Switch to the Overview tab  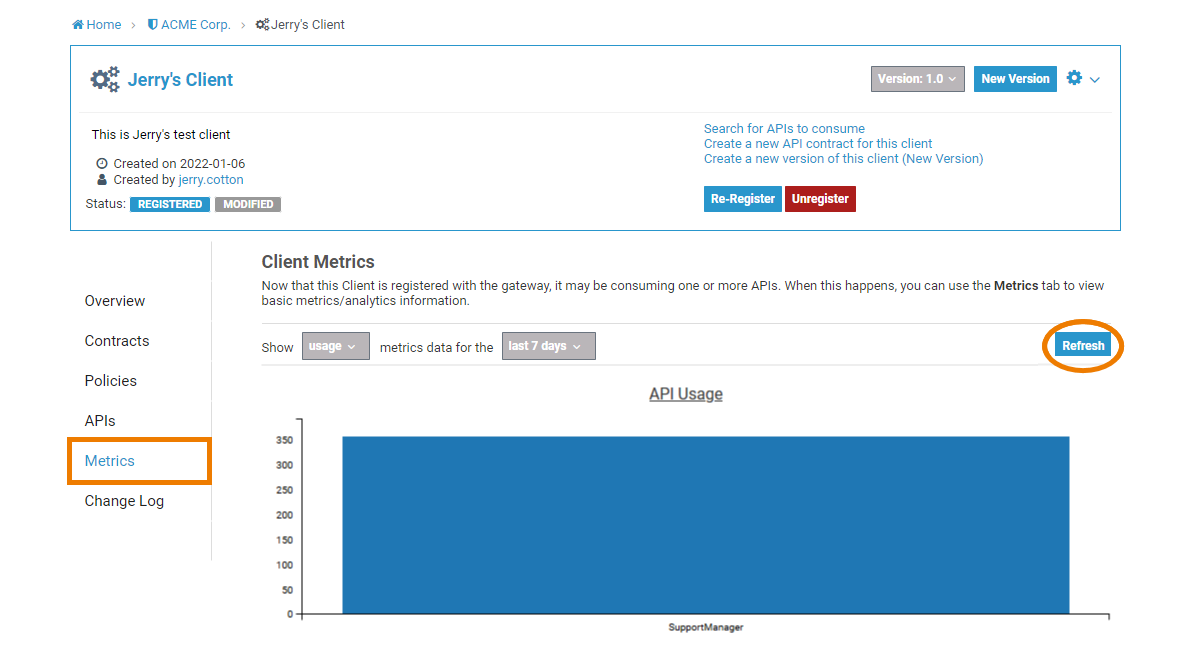[115, 301]
